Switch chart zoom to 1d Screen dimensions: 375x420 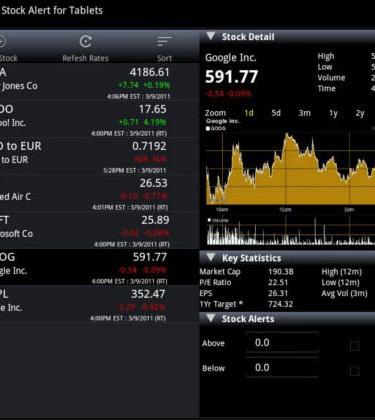pos(249,113)
